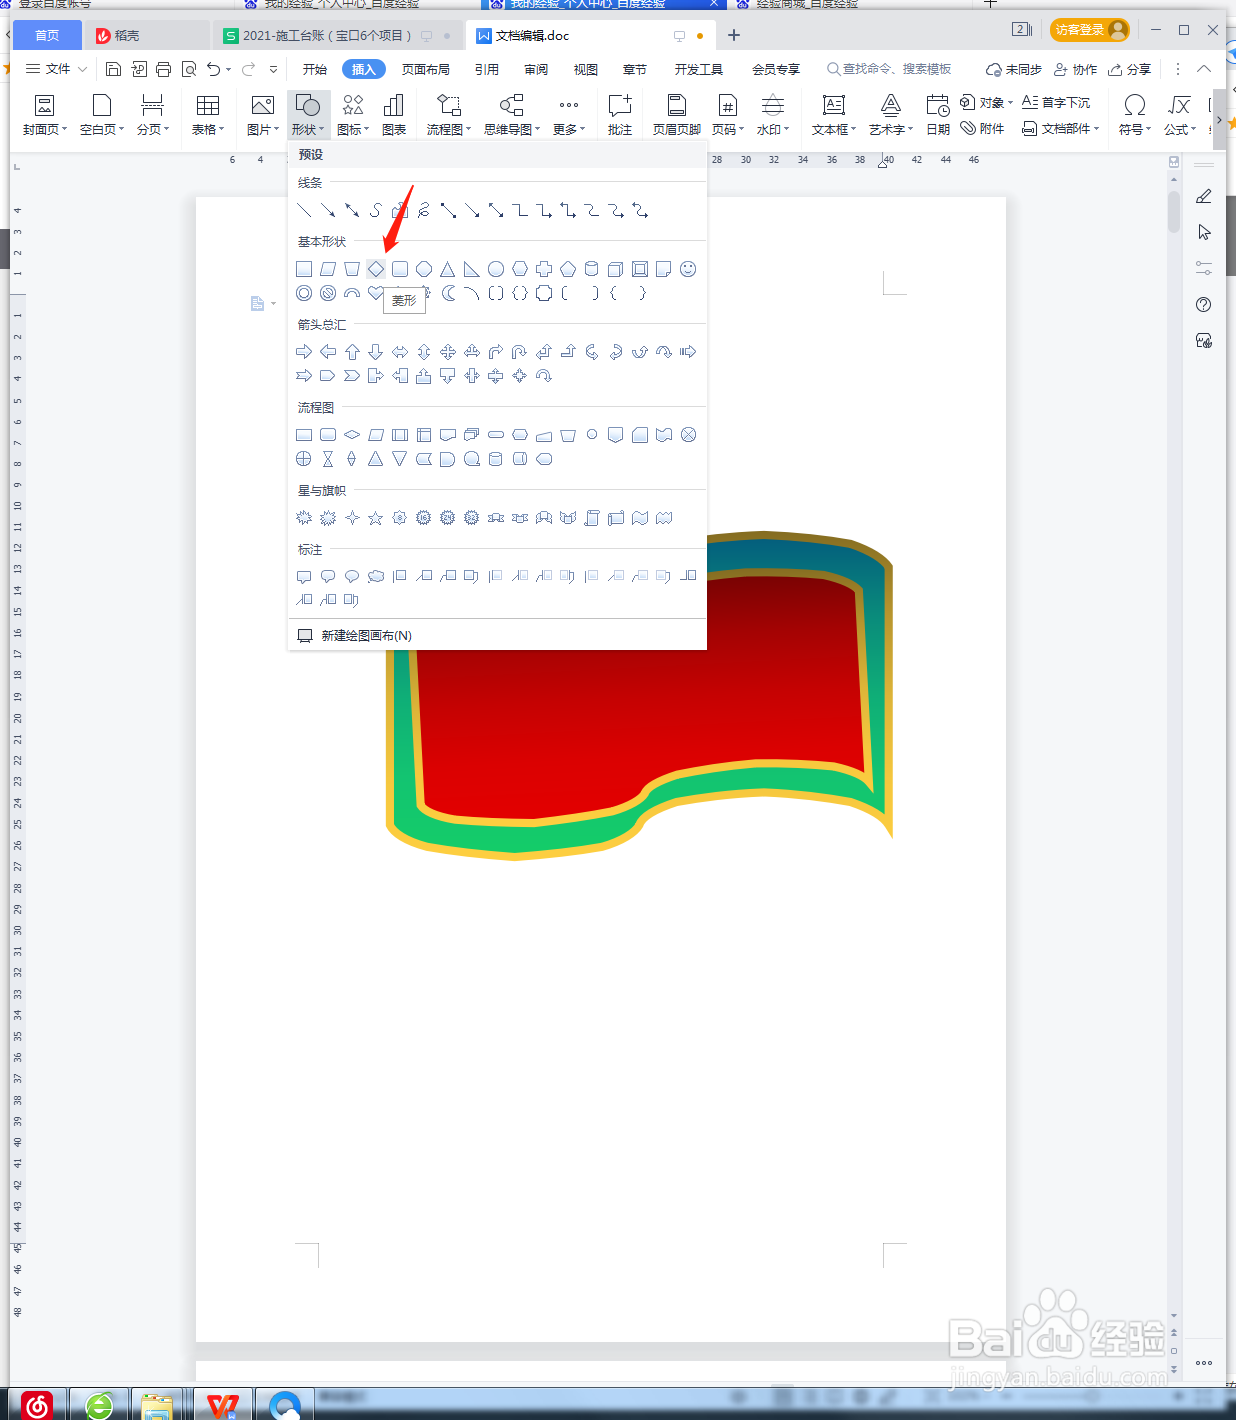Viewport: 1236px width, 1420px height.
Task: Select the cross basic shape
Action: tap(544, 269)
